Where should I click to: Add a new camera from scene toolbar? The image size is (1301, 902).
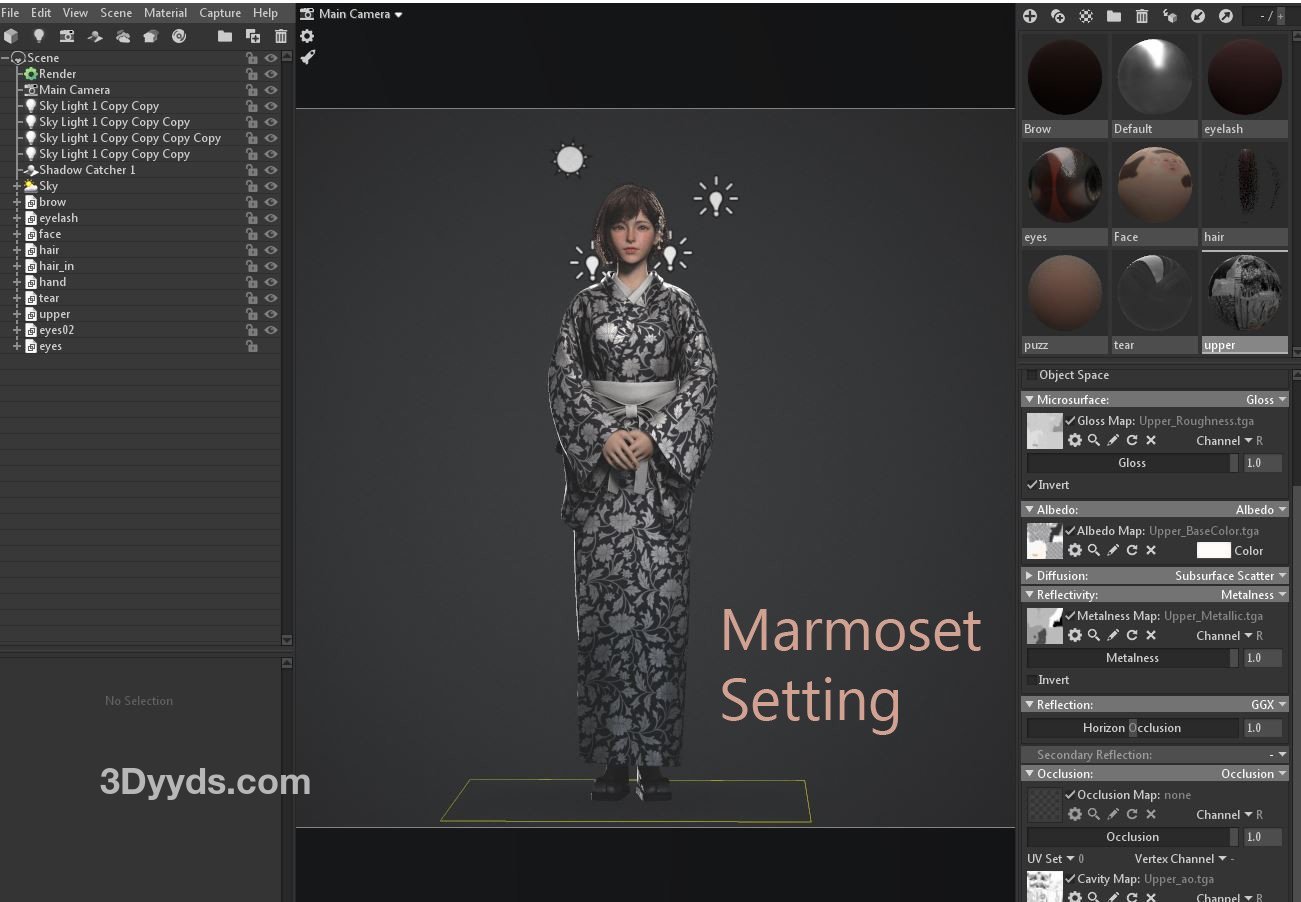(x=67, y=36)
